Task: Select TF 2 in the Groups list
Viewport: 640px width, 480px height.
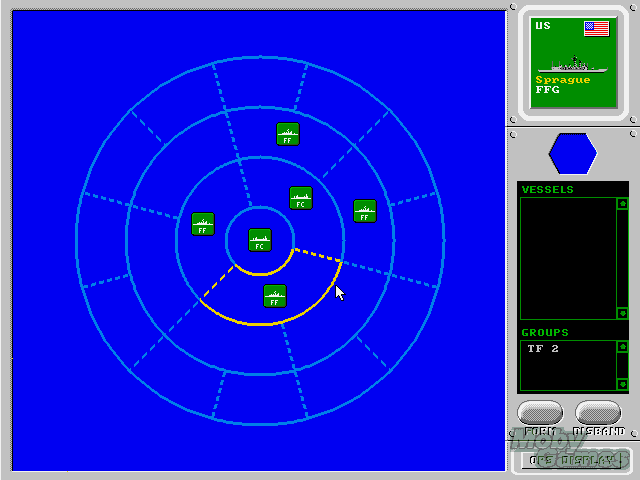Action: click(x=543, y=349)
